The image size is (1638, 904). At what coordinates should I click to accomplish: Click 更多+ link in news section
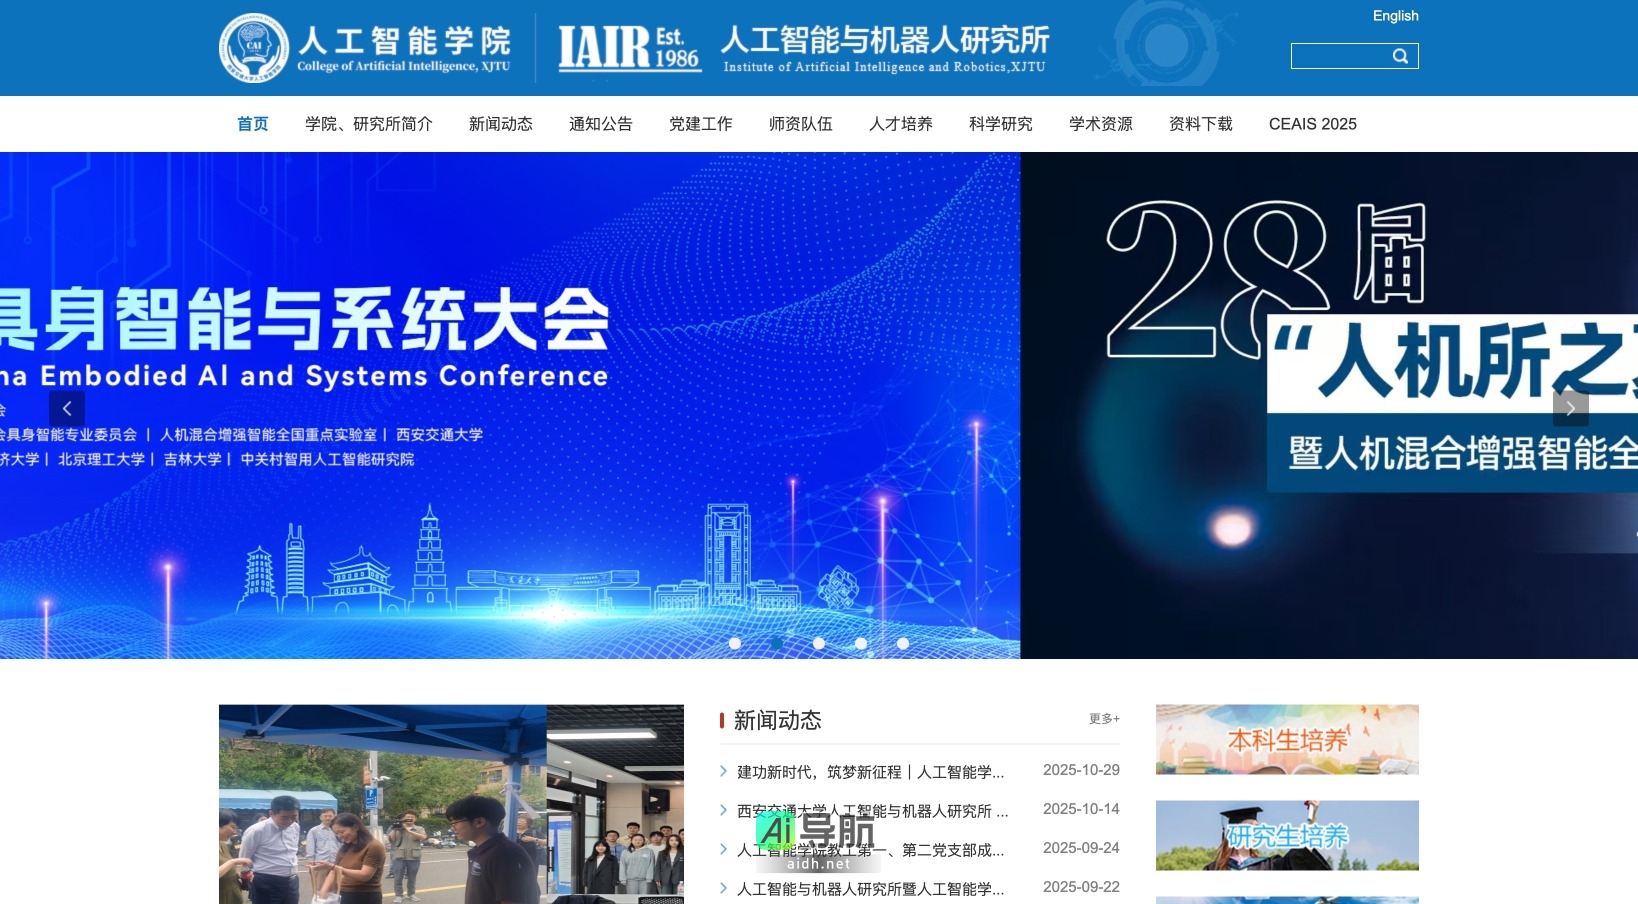coord(1104,719)
